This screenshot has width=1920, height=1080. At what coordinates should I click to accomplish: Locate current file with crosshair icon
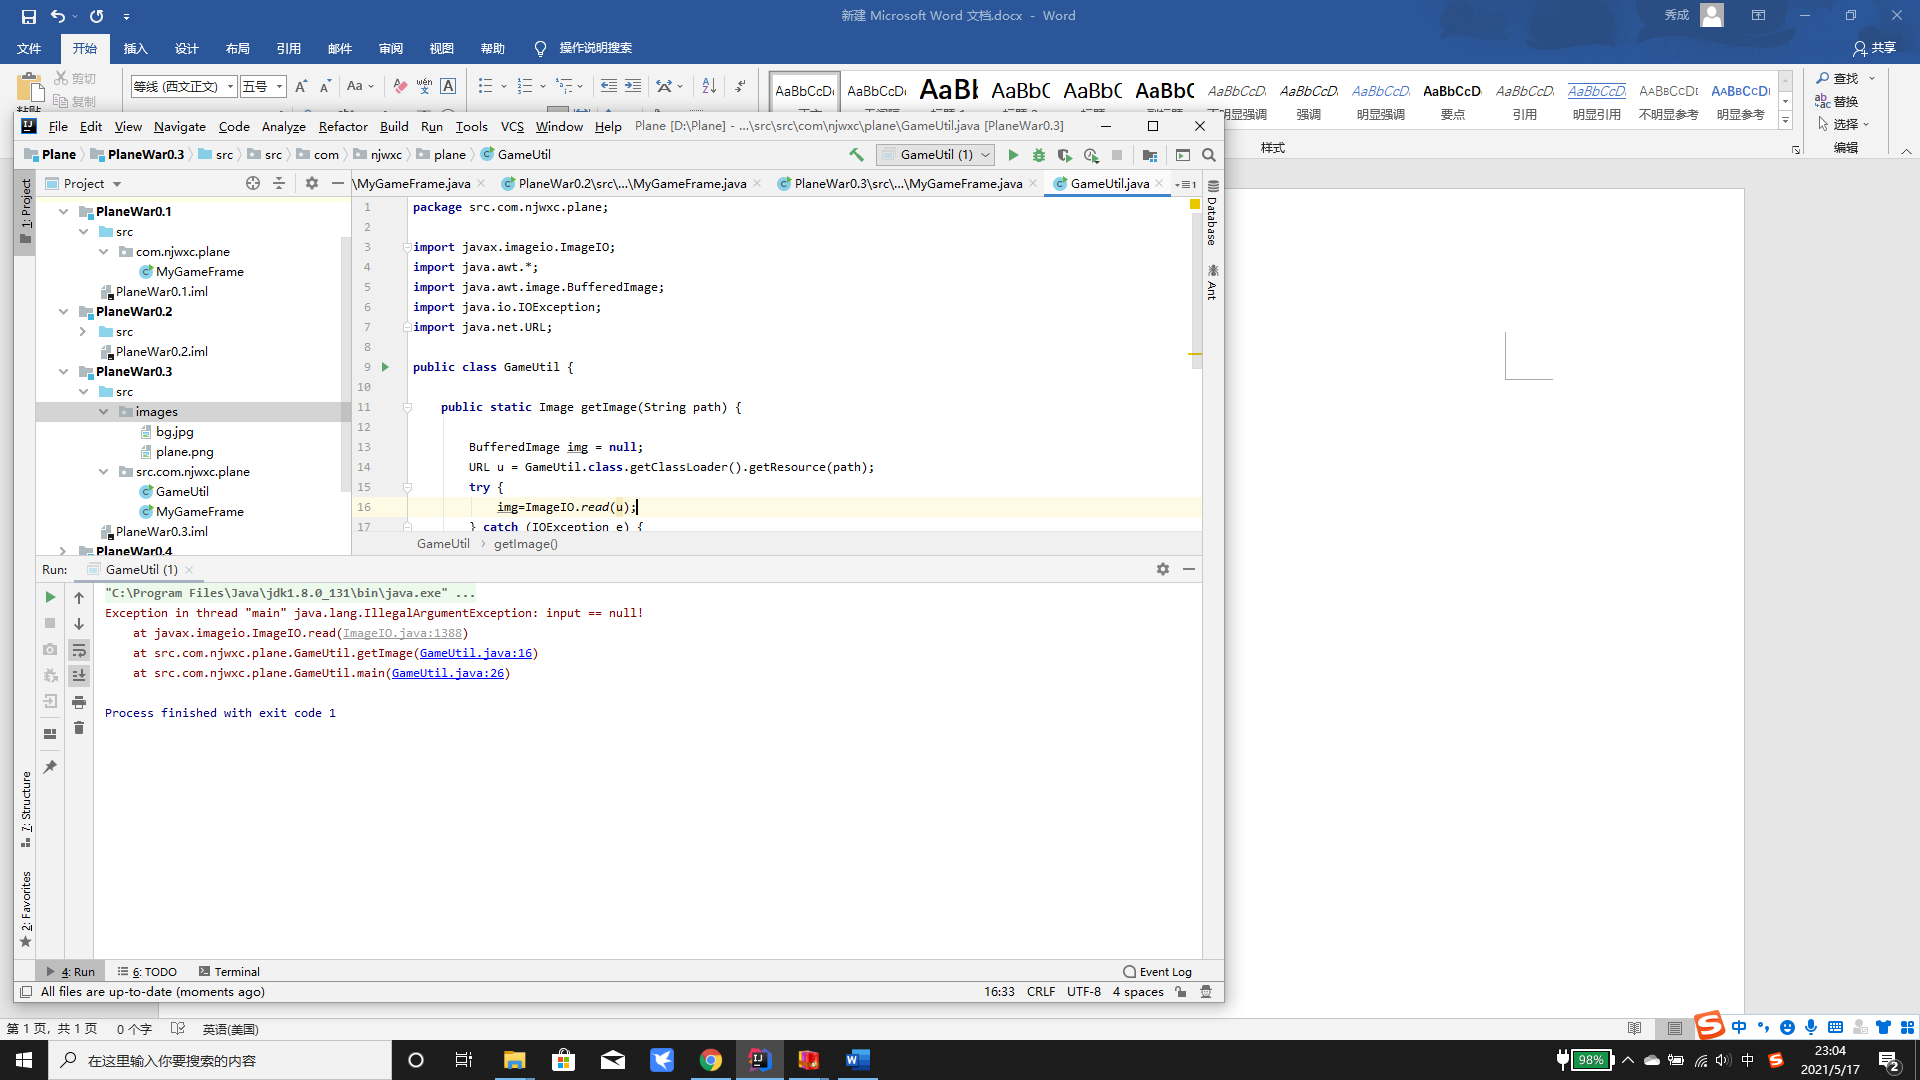[x=253, y=183]
